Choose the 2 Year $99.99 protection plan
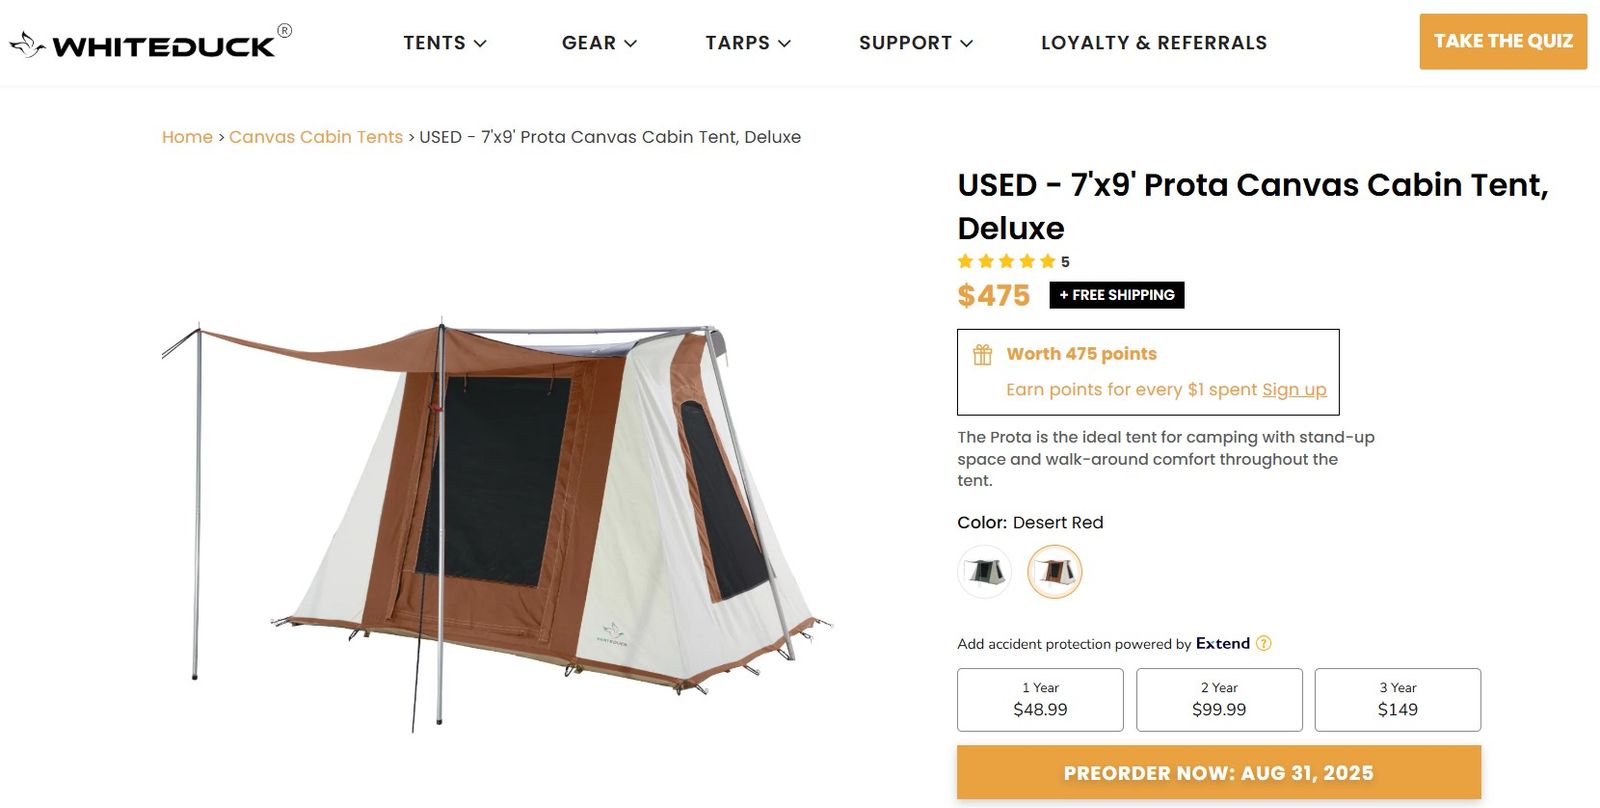Viewport: 1600px width, 808px height. pyautogui.click(x=1219, y=699)
